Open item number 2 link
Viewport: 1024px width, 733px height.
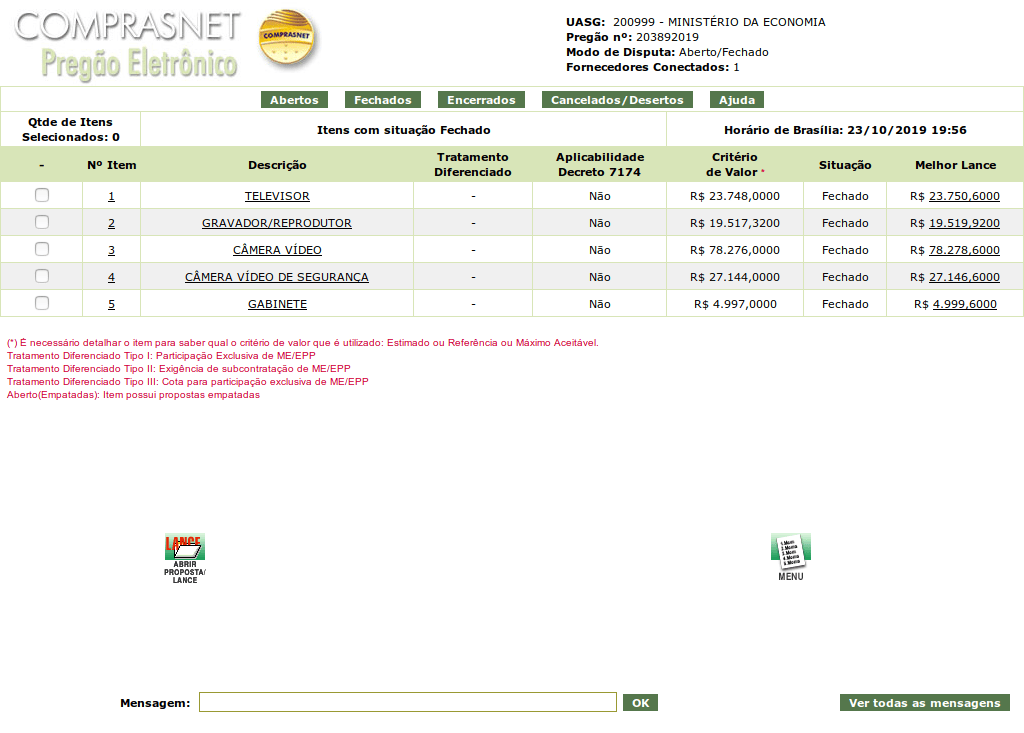point(112,223)
